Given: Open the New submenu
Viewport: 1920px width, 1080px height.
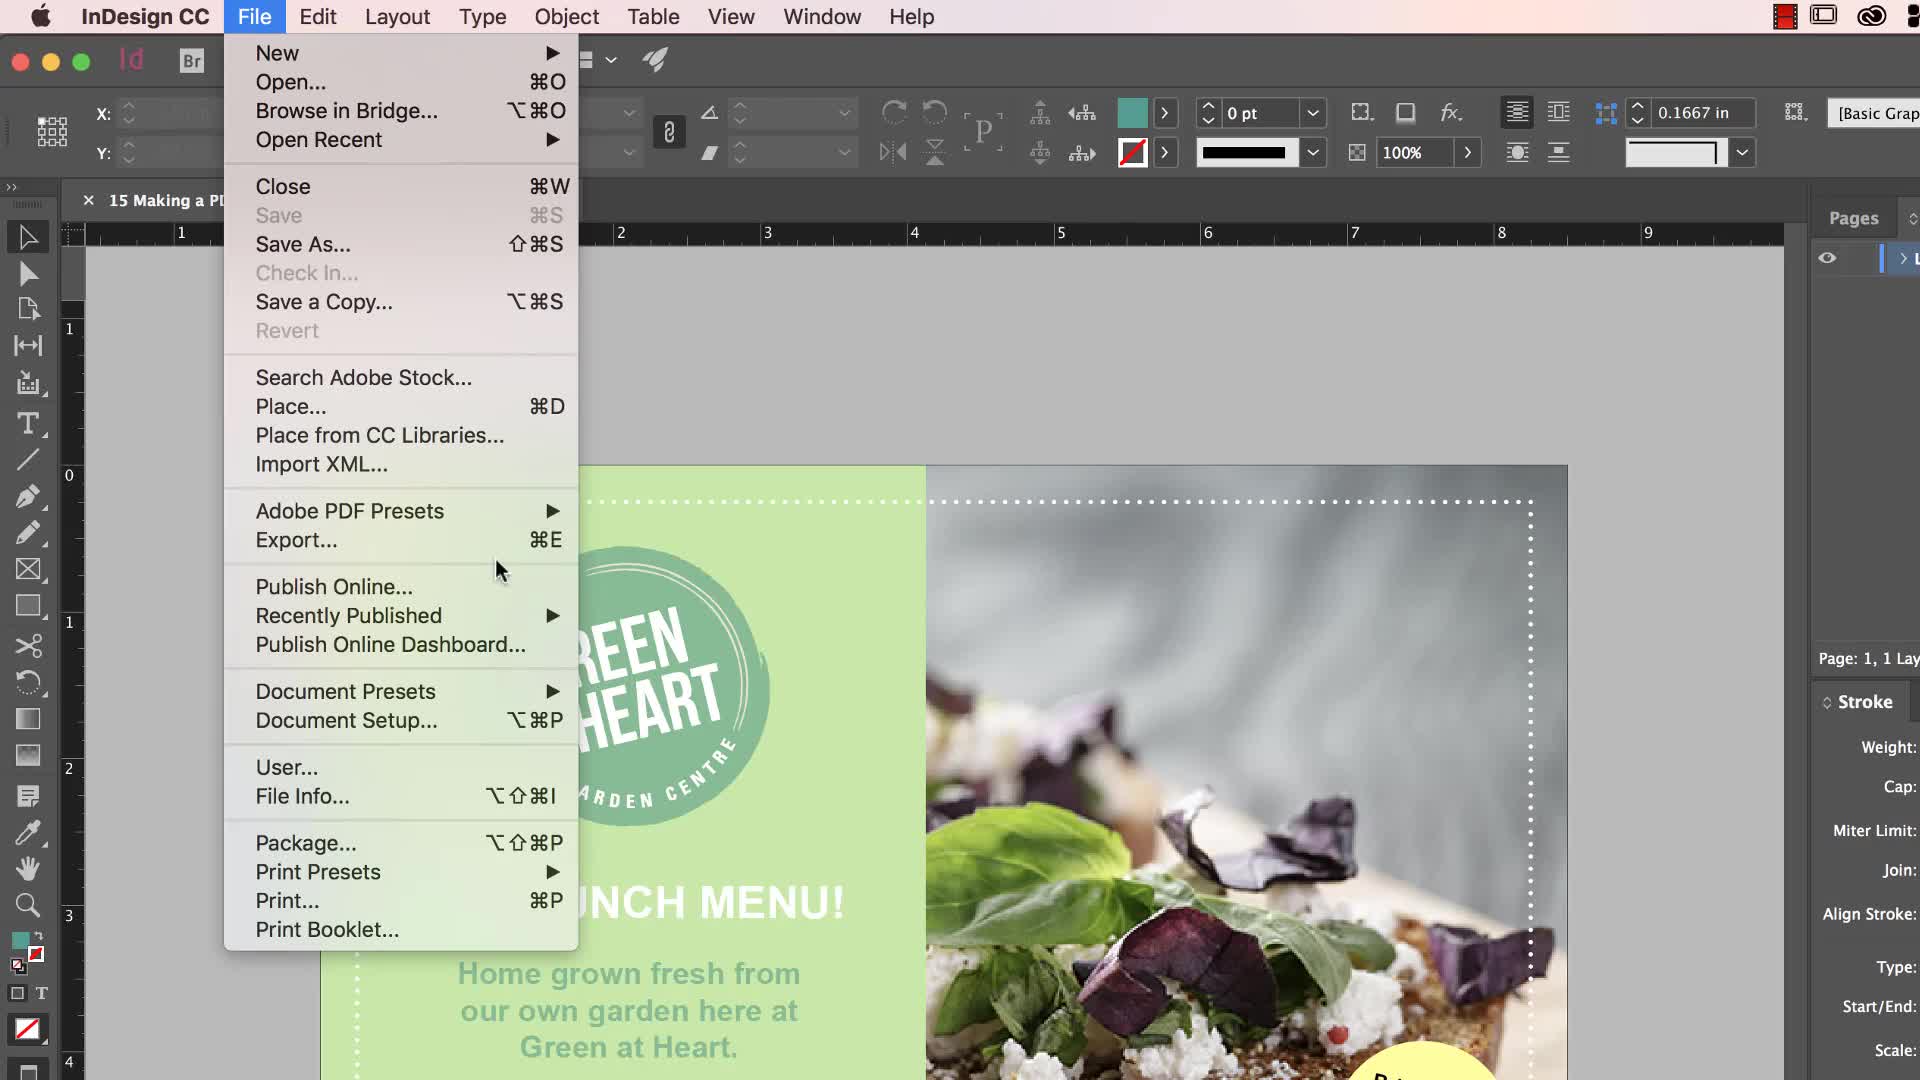Looking at the screenshot, I should point(401,53).
